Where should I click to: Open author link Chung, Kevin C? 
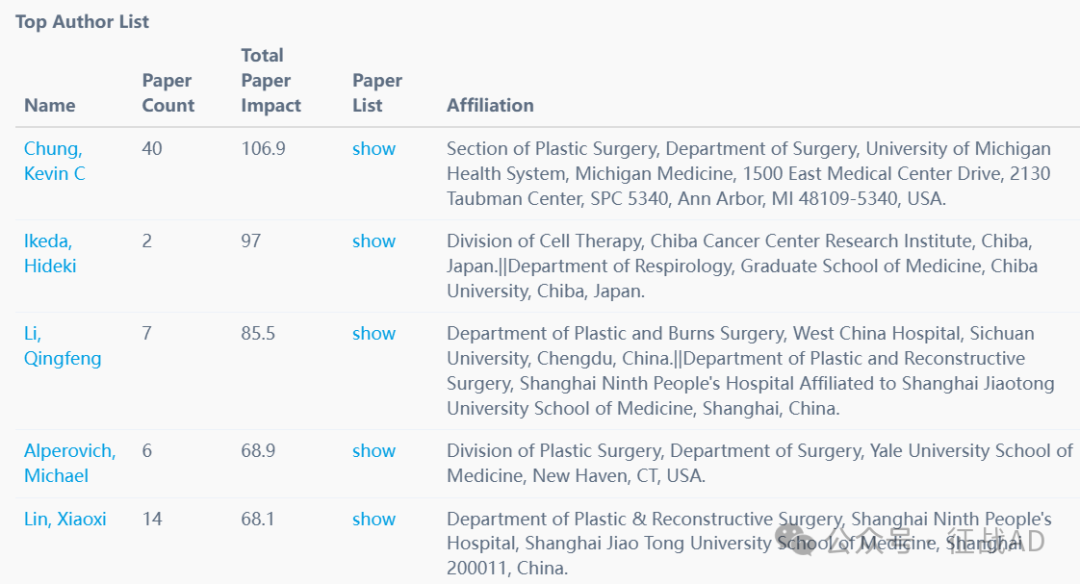pyautogui.click(x=54, y=161)
